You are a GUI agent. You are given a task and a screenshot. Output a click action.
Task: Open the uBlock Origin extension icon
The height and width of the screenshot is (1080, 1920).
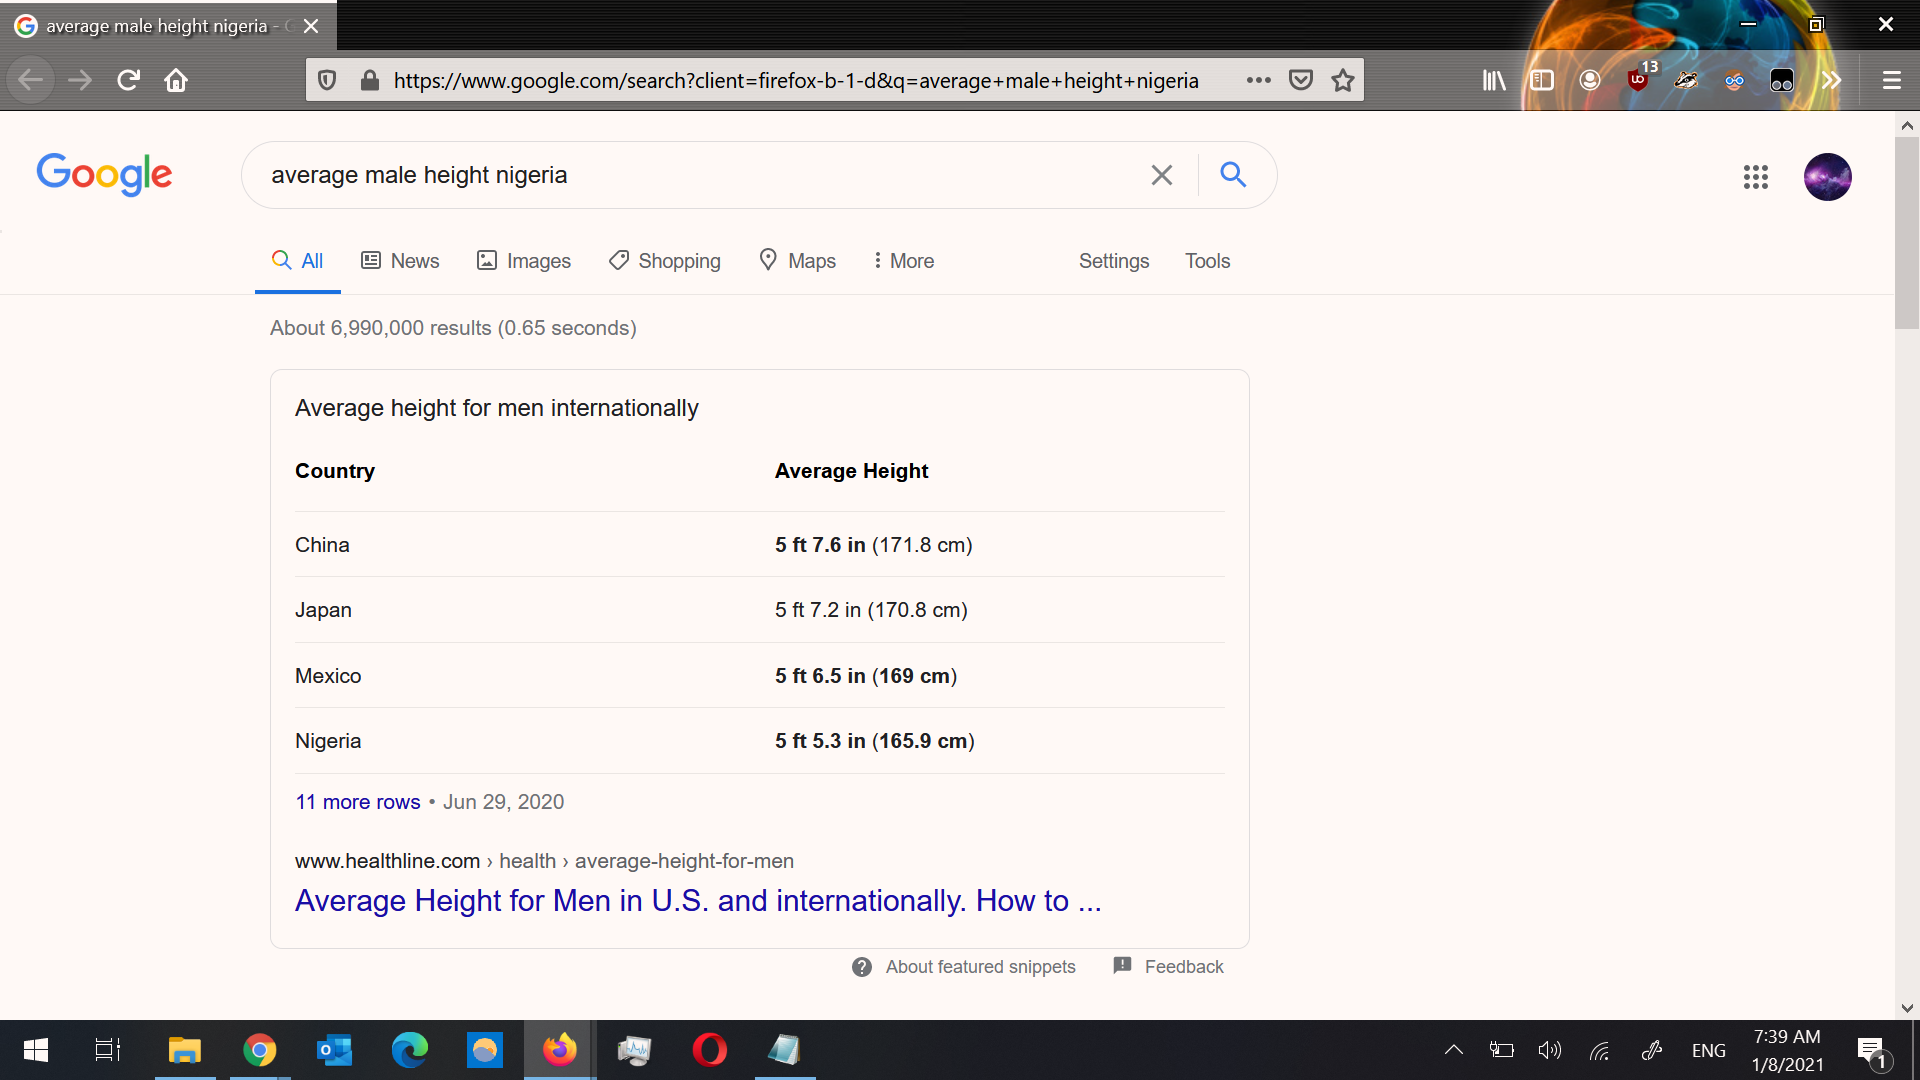coord(1638,80)
